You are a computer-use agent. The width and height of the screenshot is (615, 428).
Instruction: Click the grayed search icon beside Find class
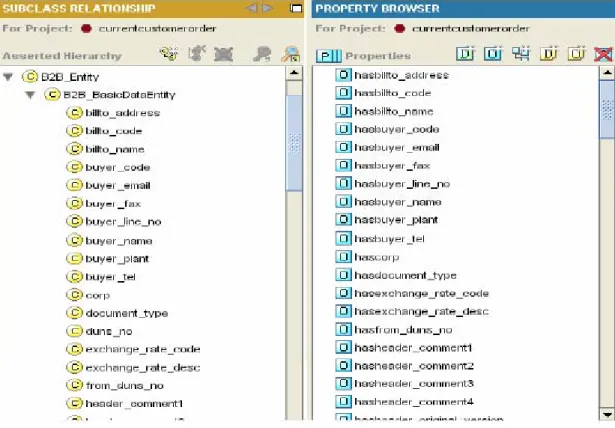click(x=262, y=54)
